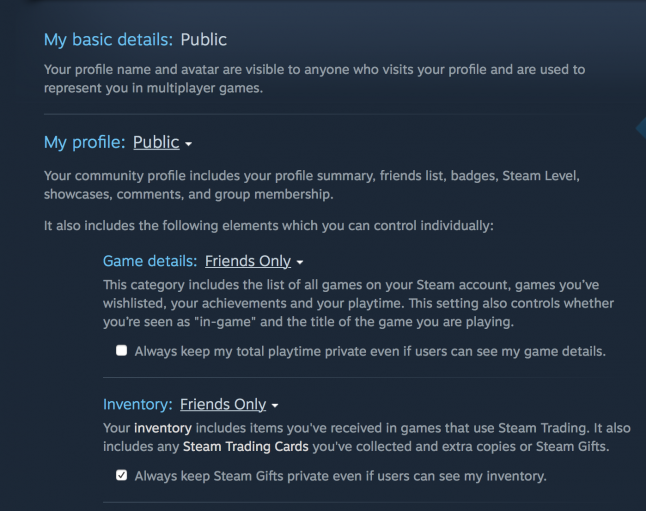Viewport: 646px width, 511px height.
Task: Click the community profile description paragraph
Action: [x=312, y=185]
